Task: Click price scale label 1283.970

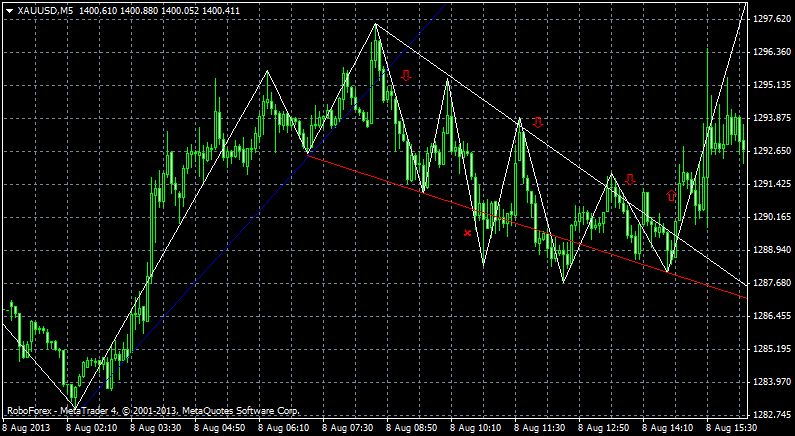Action: tap(773, 381)
